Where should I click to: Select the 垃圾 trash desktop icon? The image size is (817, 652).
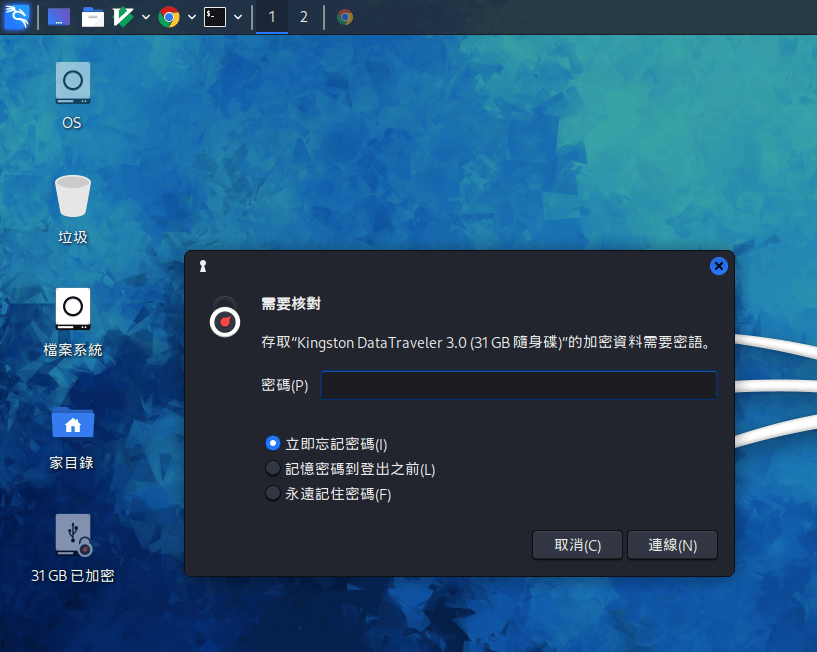[x=72, y=210]
